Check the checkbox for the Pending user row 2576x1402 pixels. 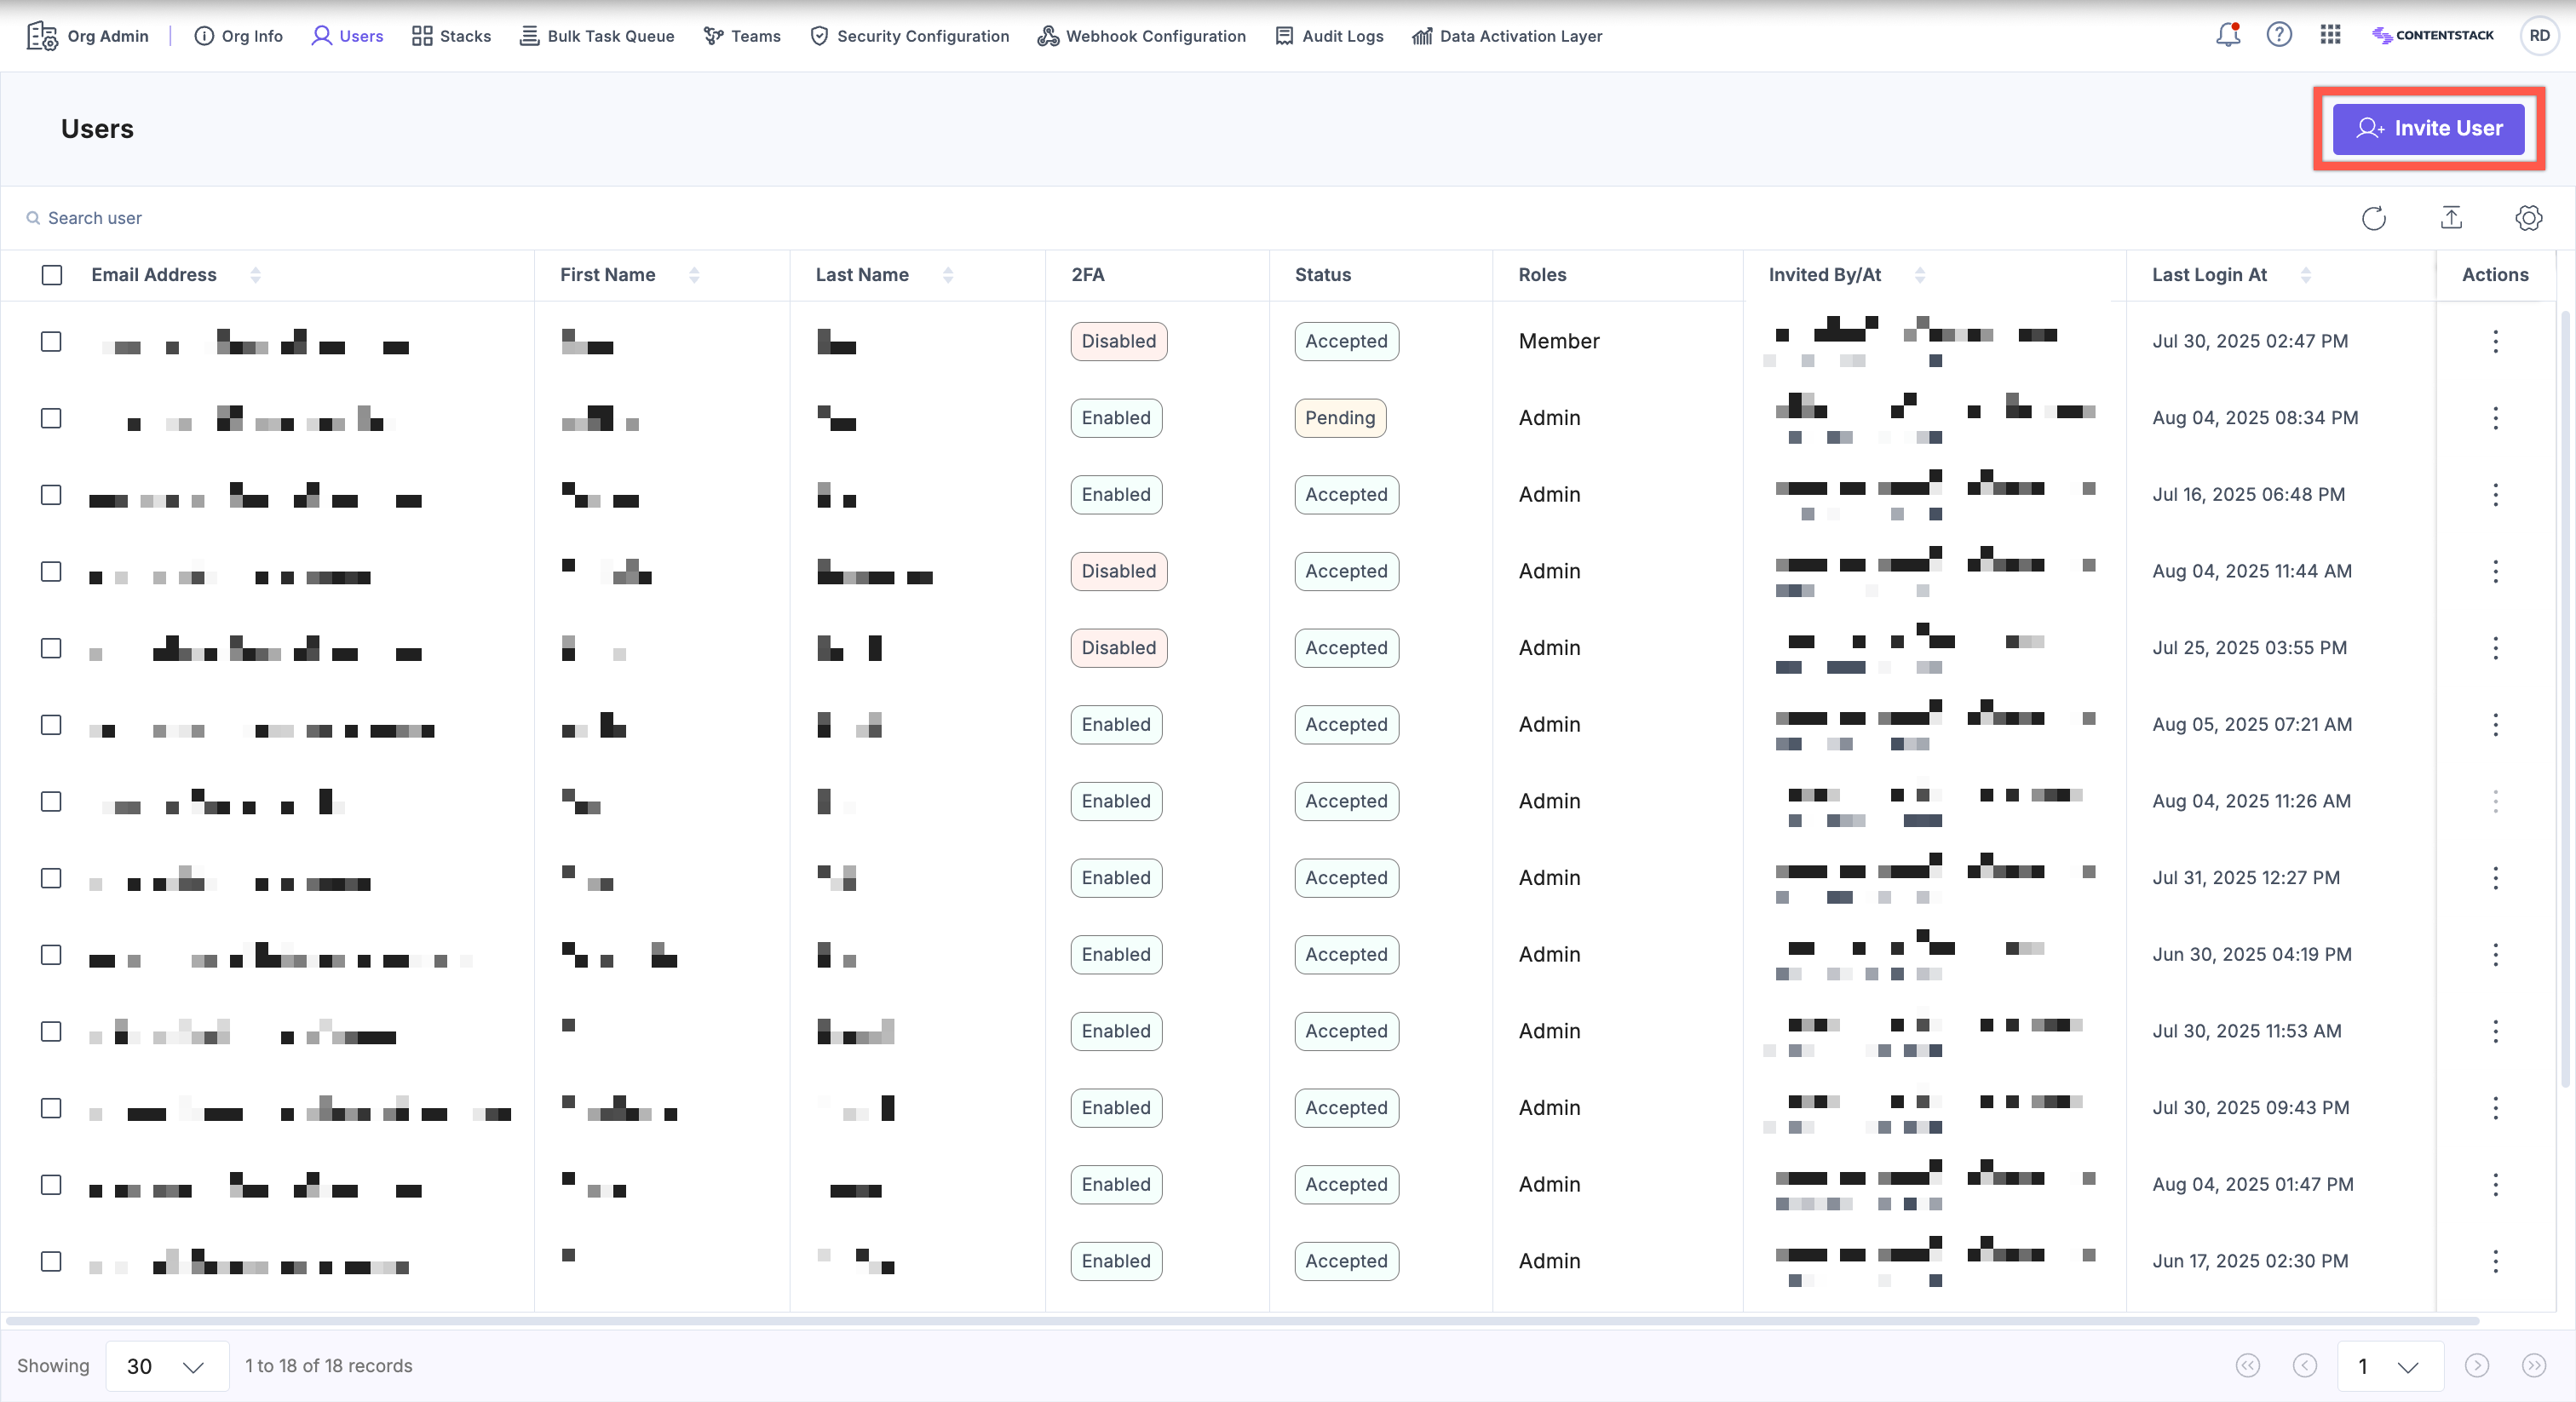click(x=52, y=418)
